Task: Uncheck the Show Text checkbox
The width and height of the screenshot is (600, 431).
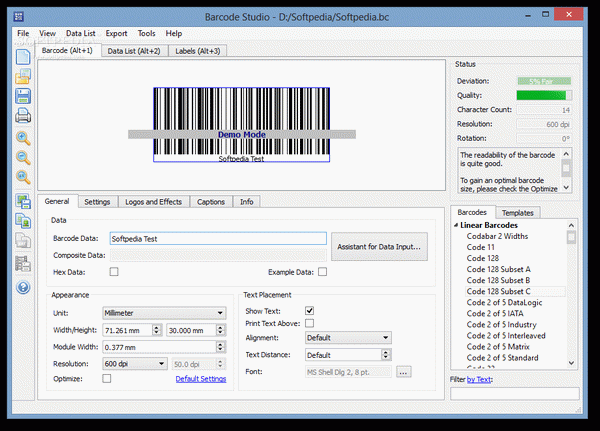Action: click(x=310, y=311)
